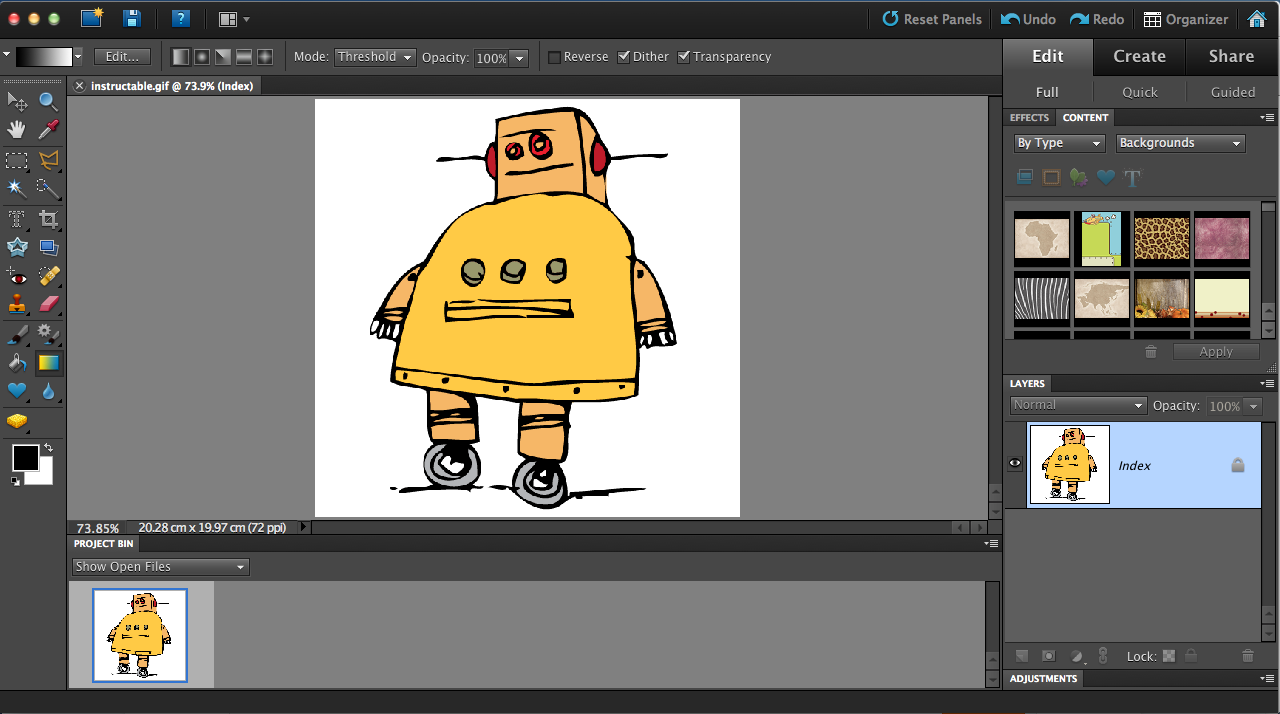Click the gradient Edit... button
This screenshot has width=1280, height=714.
point(122,57)
